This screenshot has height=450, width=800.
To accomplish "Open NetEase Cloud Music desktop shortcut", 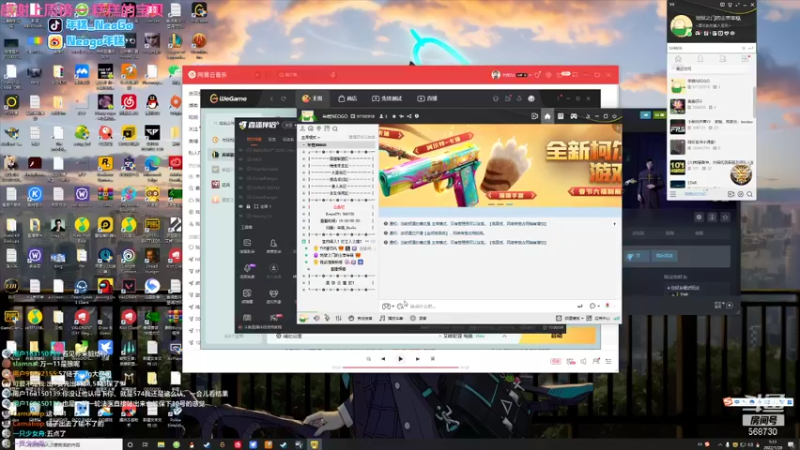I will tap(129, 102).
